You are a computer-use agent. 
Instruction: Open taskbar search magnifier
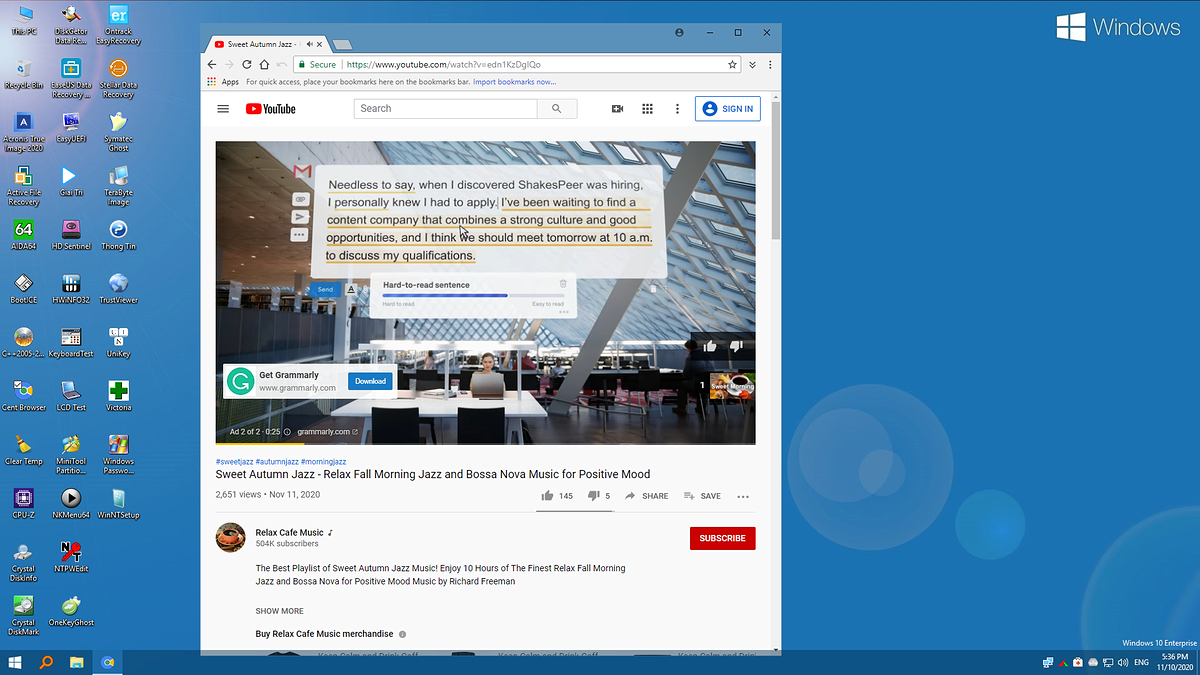pos(46,662)
